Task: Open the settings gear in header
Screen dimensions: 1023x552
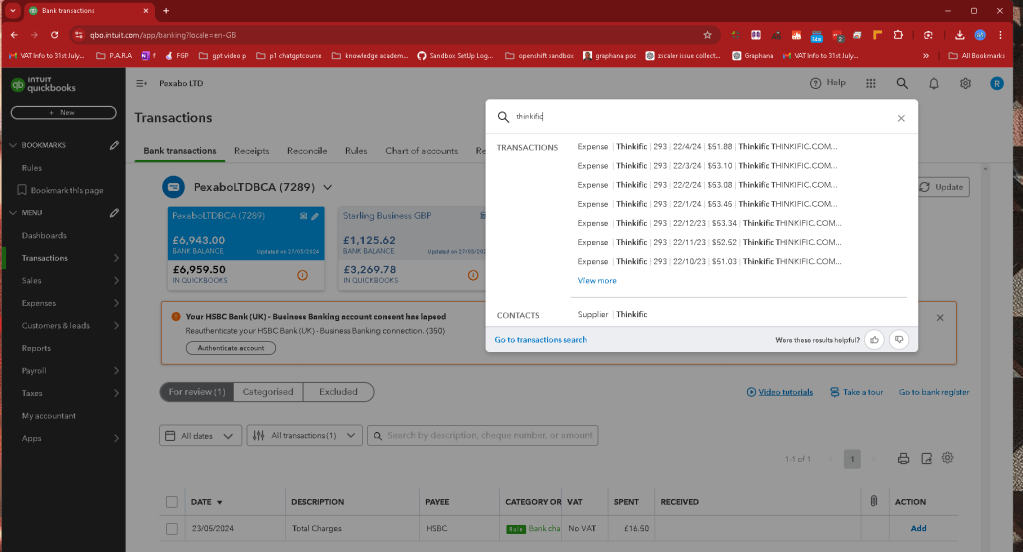Action: pos(965,84)
